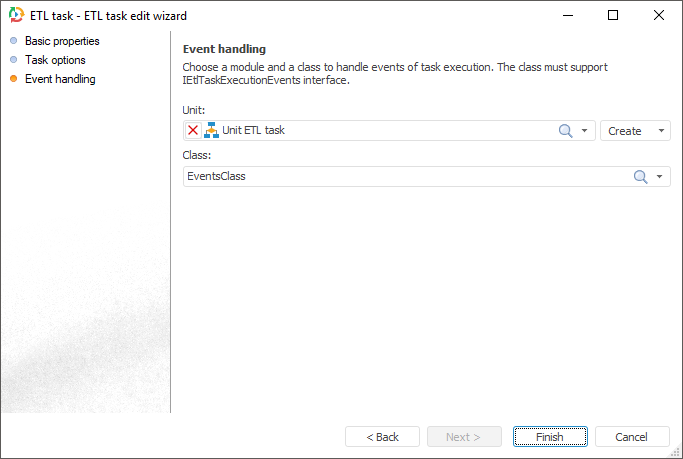Viewport: 683px width, 459px height.
Task: Click the Create unit button
Action: (x=625, y=131)
